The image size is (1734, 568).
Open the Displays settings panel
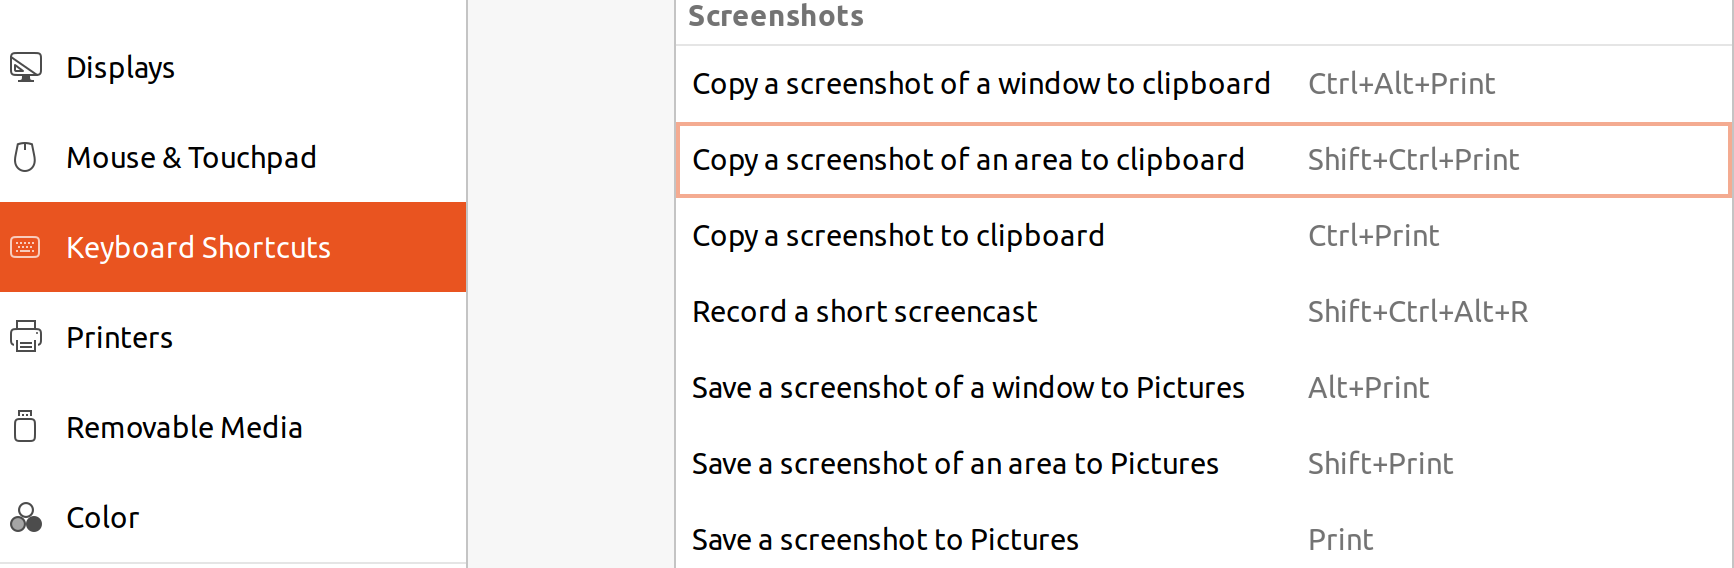(x=120, y=68)
